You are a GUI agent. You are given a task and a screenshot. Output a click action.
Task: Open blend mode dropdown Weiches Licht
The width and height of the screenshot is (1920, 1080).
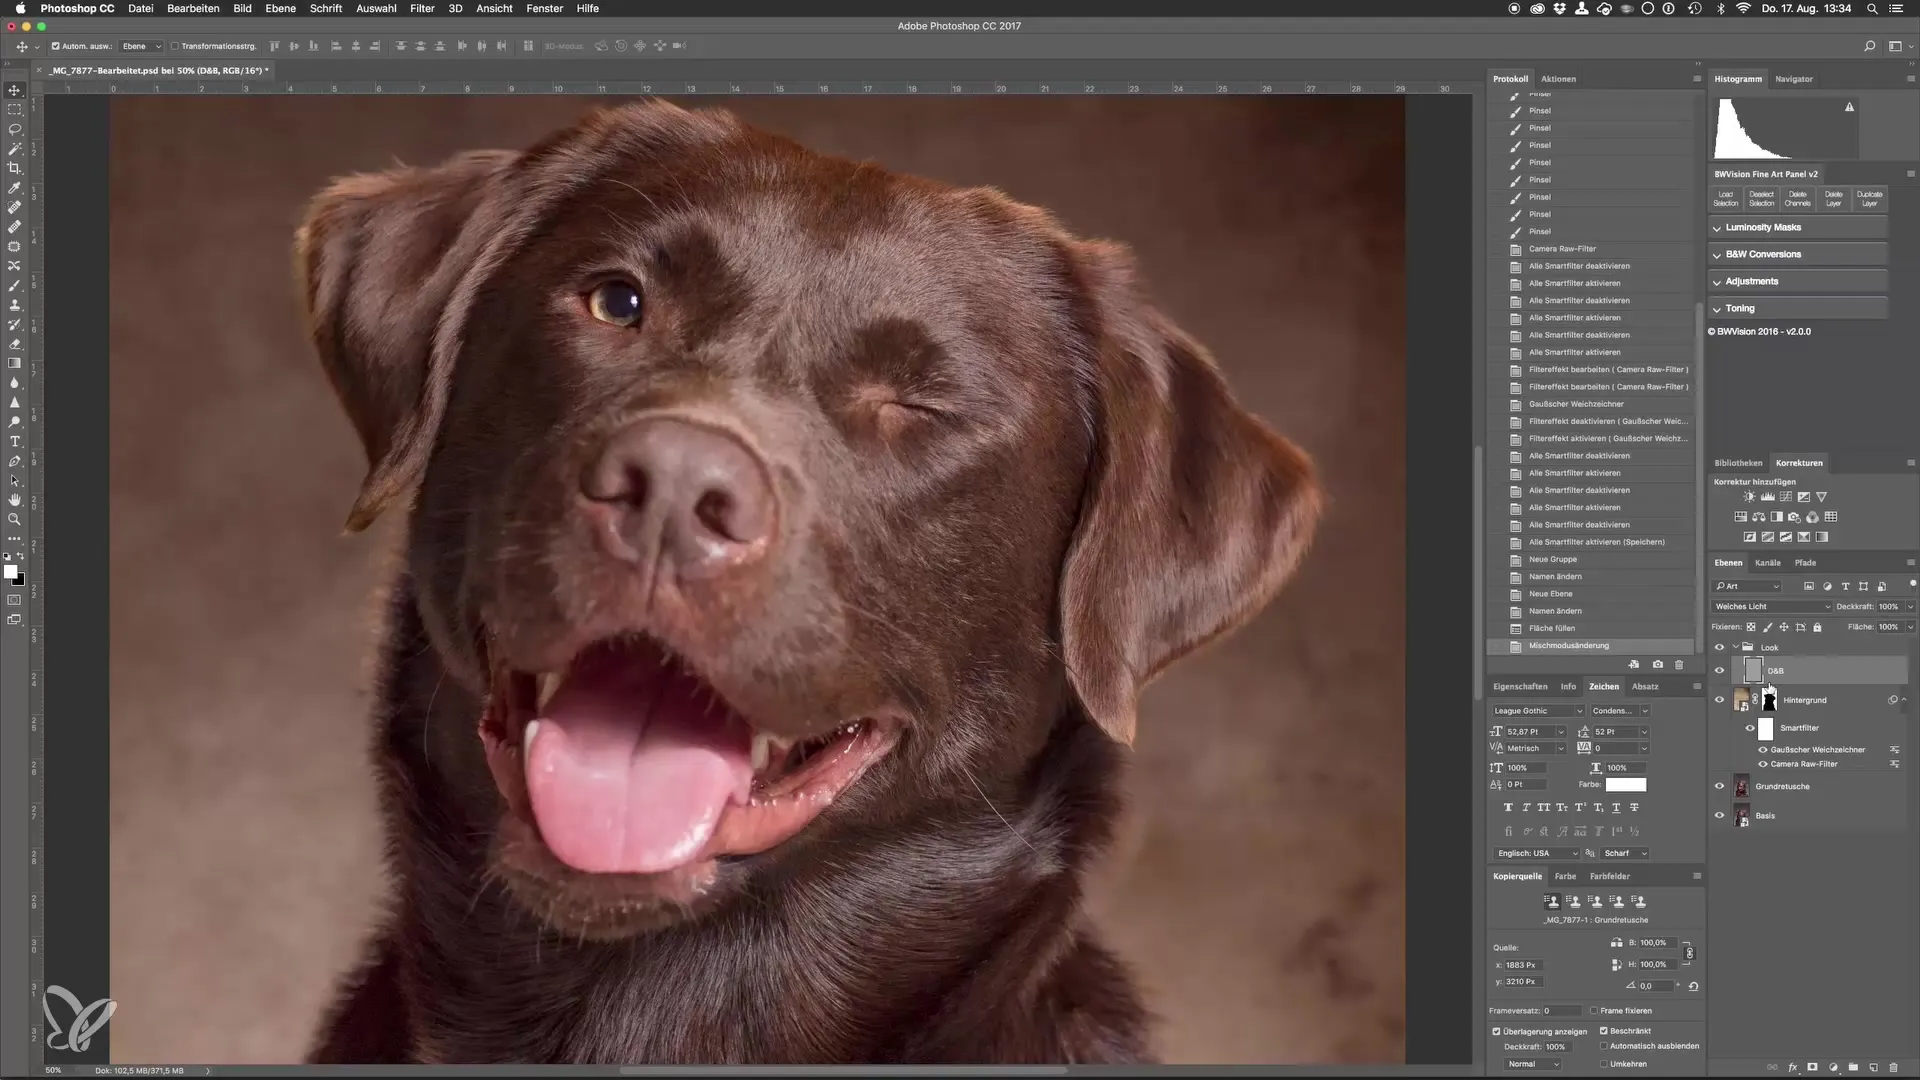tap(1771, 607)
